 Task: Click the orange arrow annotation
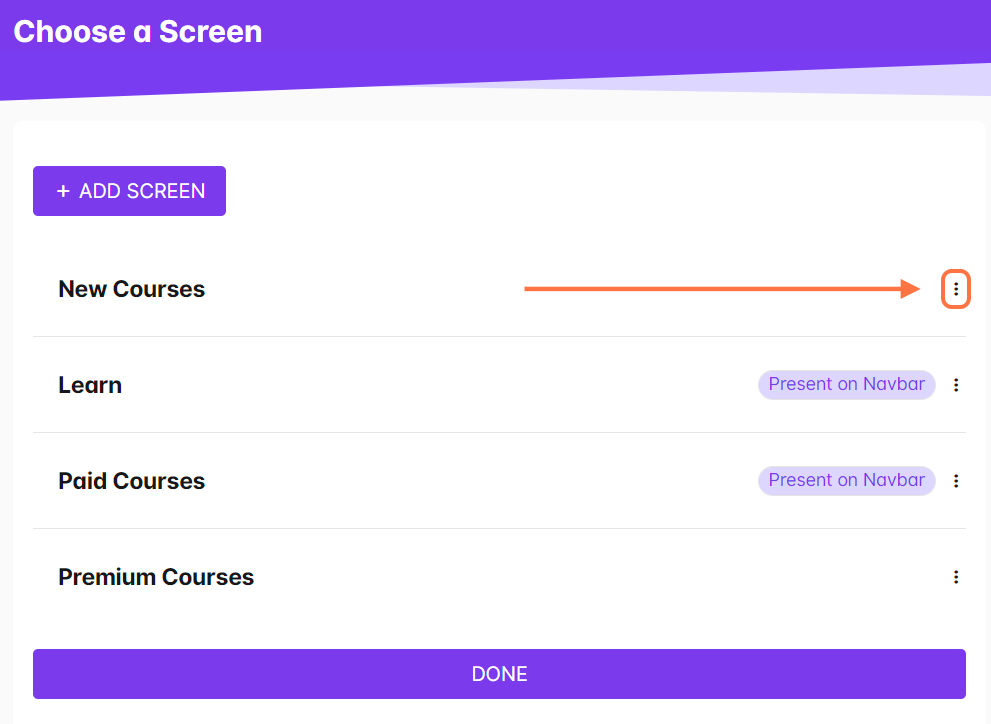(x=720, y=289)
